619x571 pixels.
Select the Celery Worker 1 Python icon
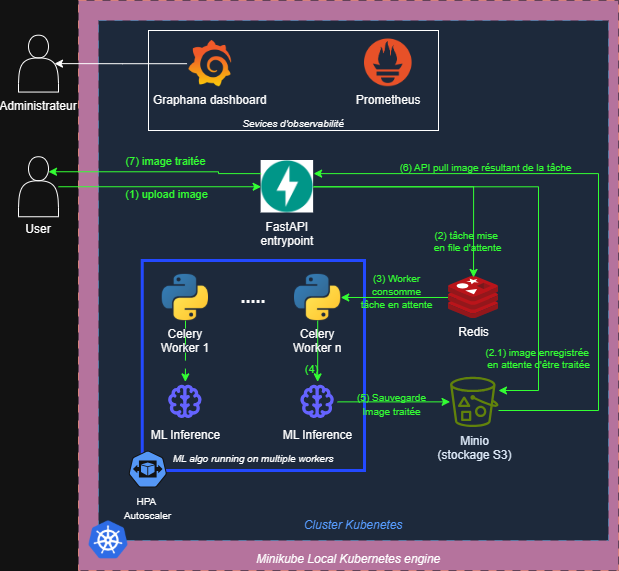(x=185, y=297)
